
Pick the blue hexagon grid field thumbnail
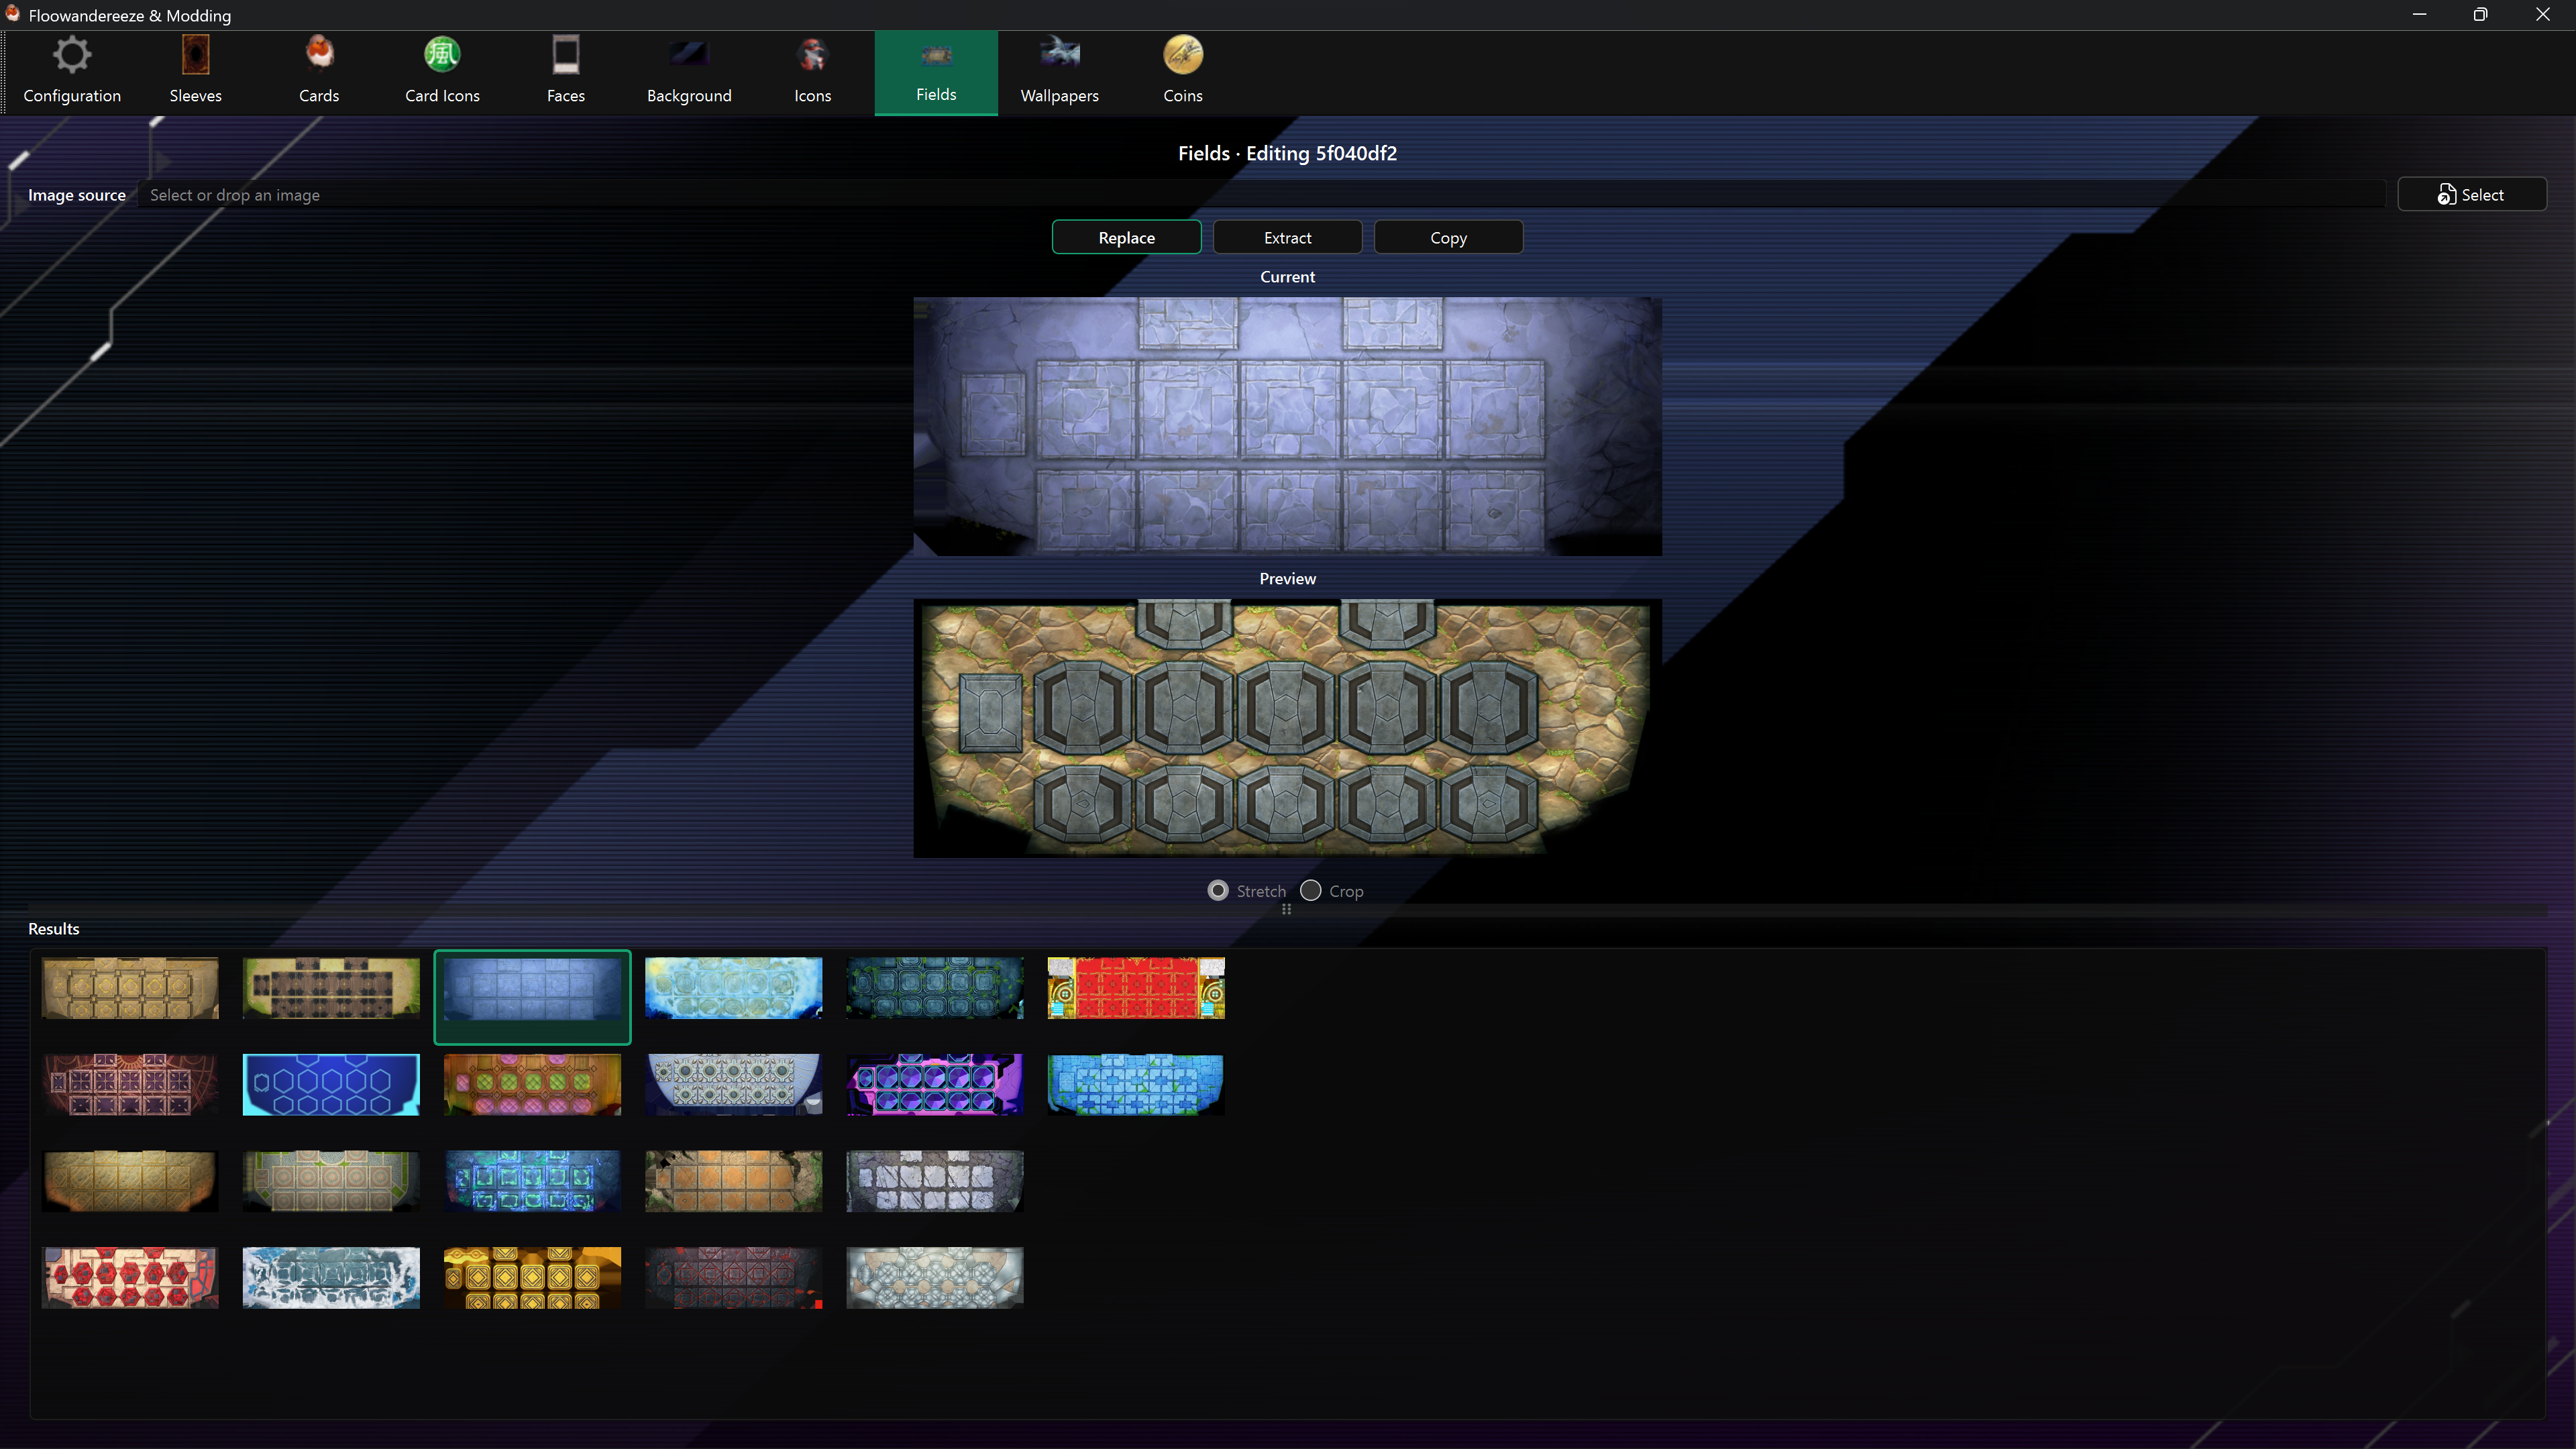[x=331, y=1084]
